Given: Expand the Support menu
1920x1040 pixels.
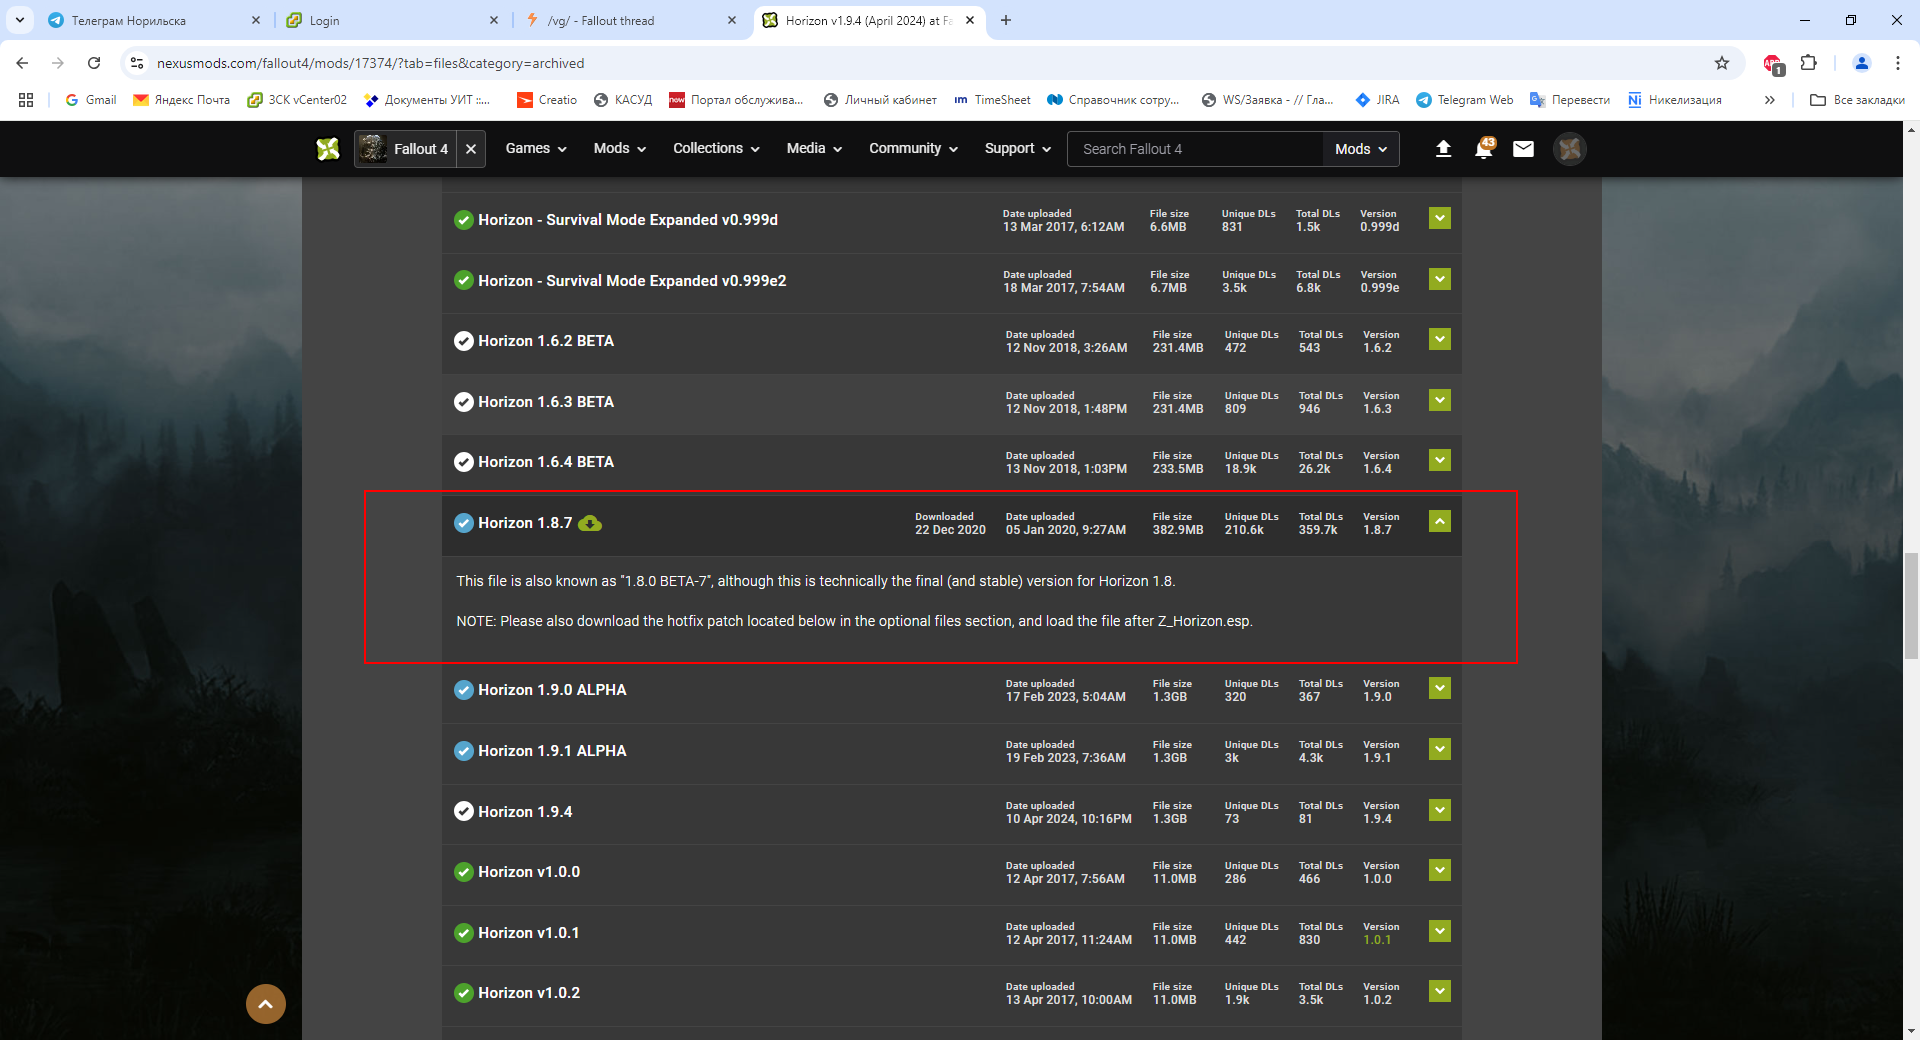Looking at the screenshot, I should pos(1018,149).
